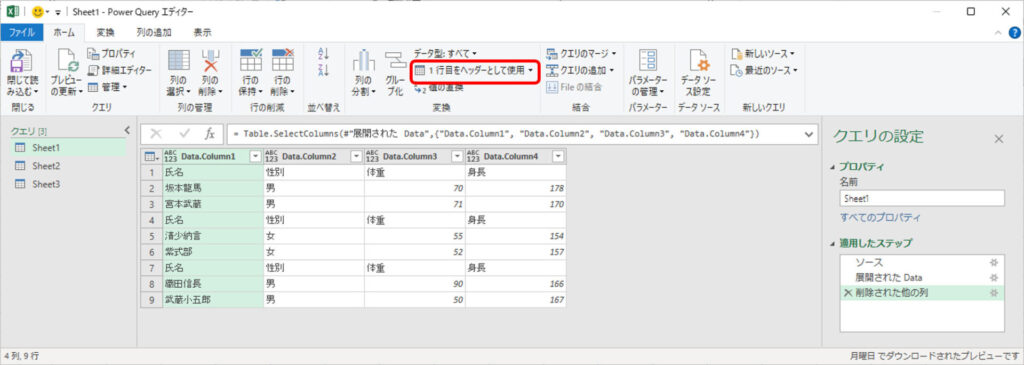Click Data.Column3 data type ABC123 icon

click(372, 156)
